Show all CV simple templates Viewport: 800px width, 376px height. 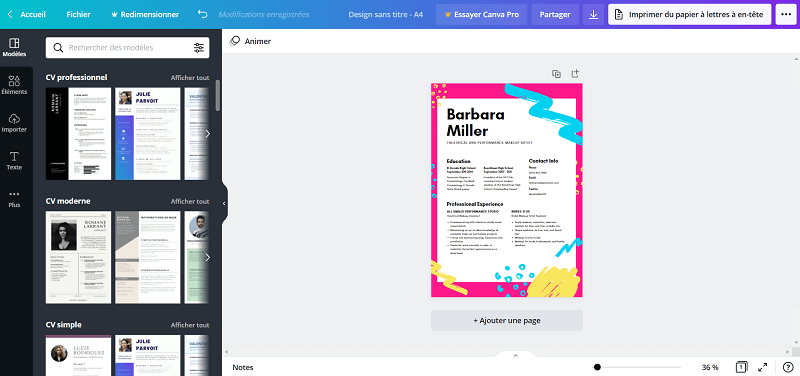pos(190,325)
